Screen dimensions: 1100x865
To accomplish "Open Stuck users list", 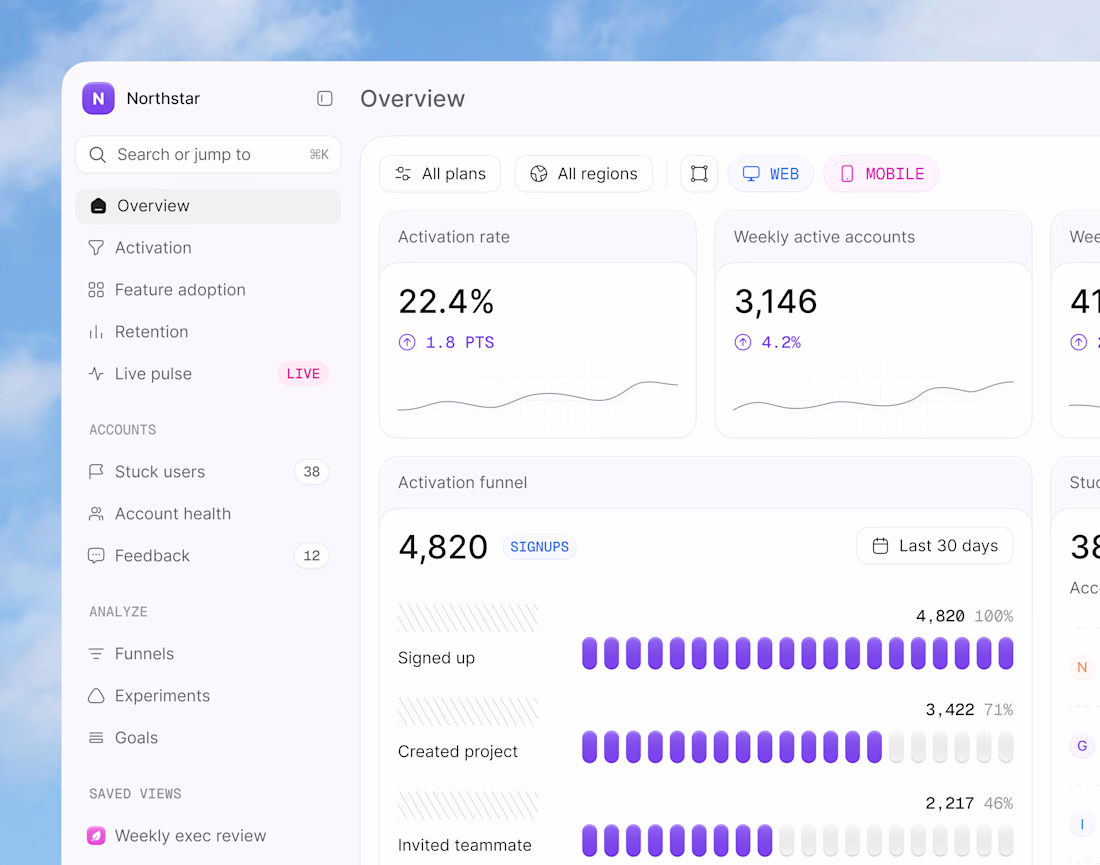I will pyautogui.click(x=208, y=471).
